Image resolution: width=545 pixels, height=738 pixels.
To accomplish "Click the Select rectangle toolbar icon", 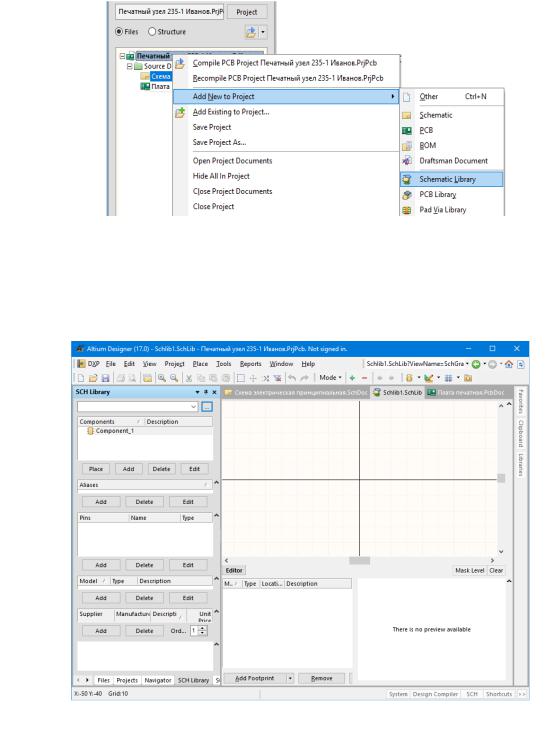I will pyautogui.click(x=240, y=378).
